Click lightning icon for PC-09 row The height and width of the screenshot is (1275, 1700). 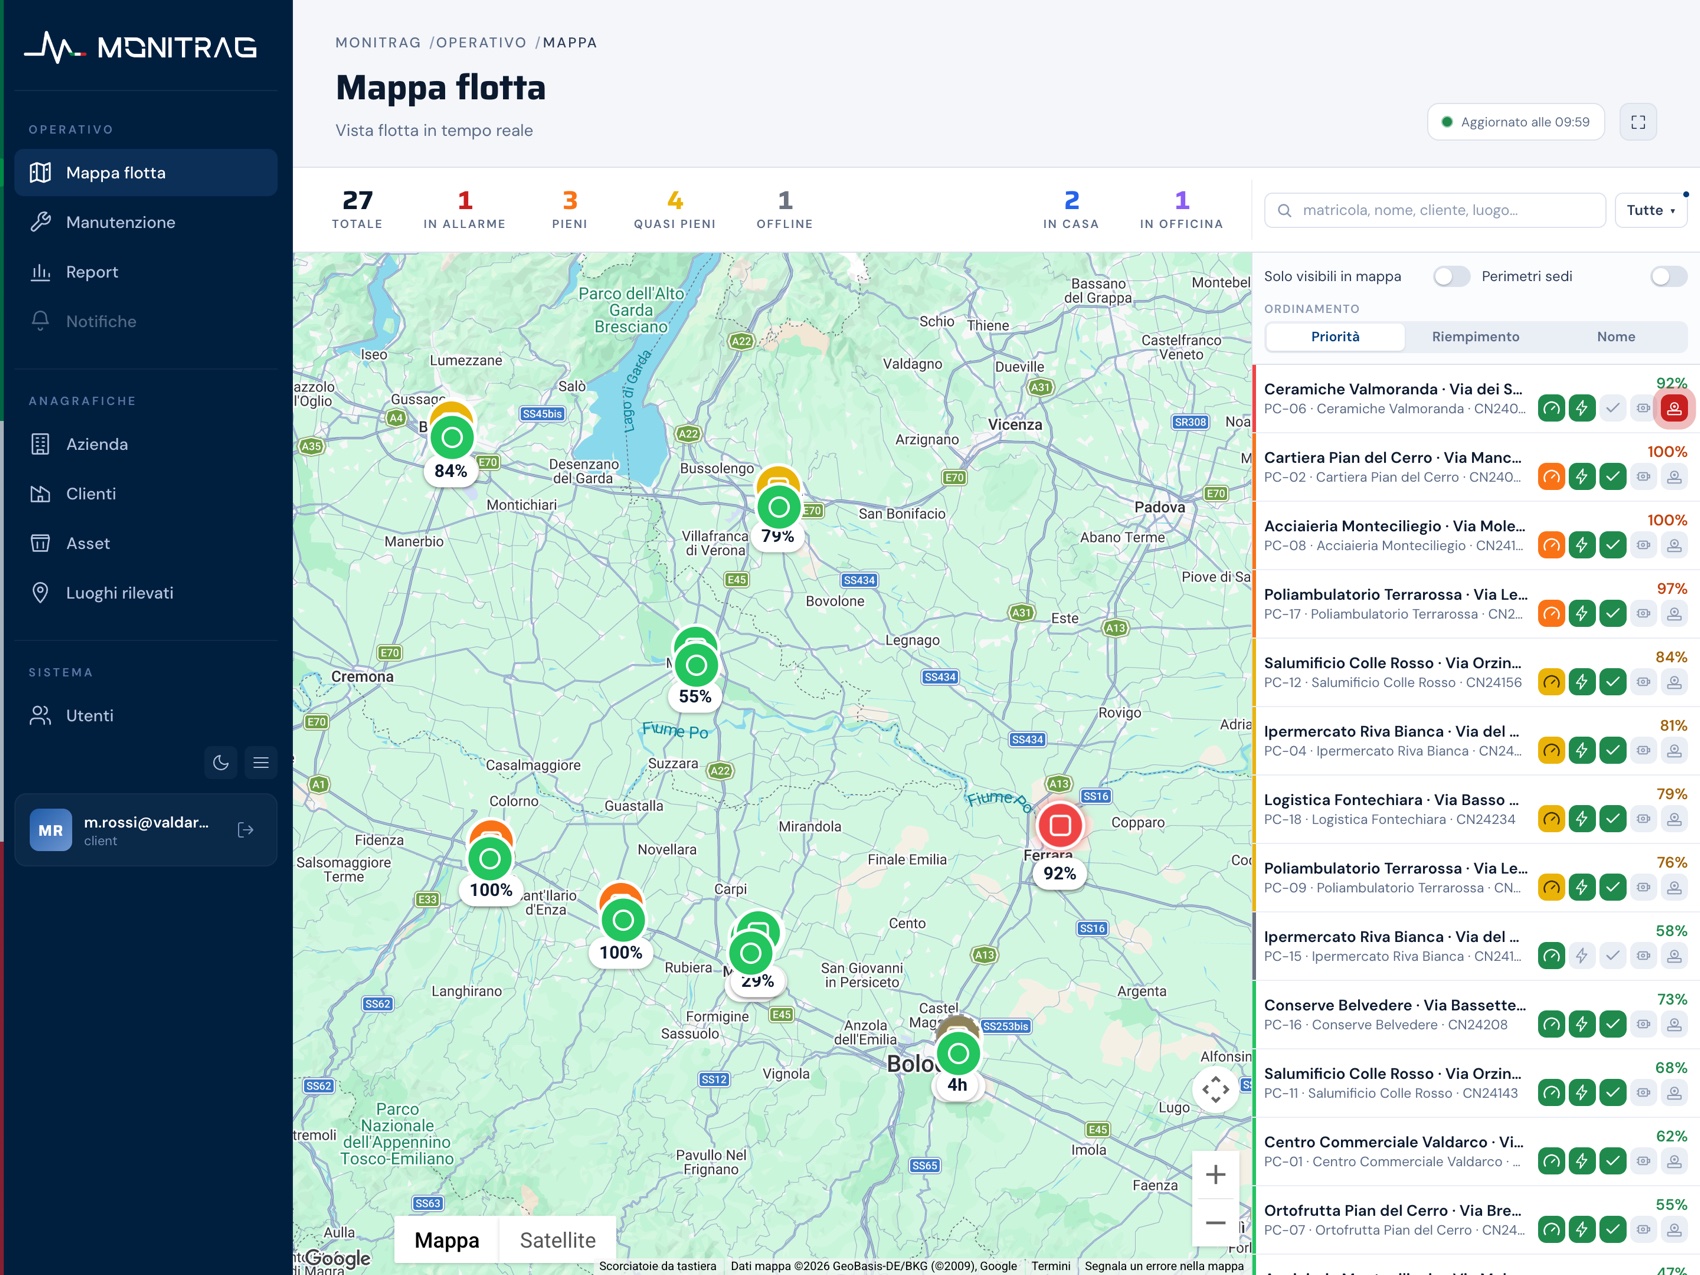pyautogui.click(x=1582, y=888)
